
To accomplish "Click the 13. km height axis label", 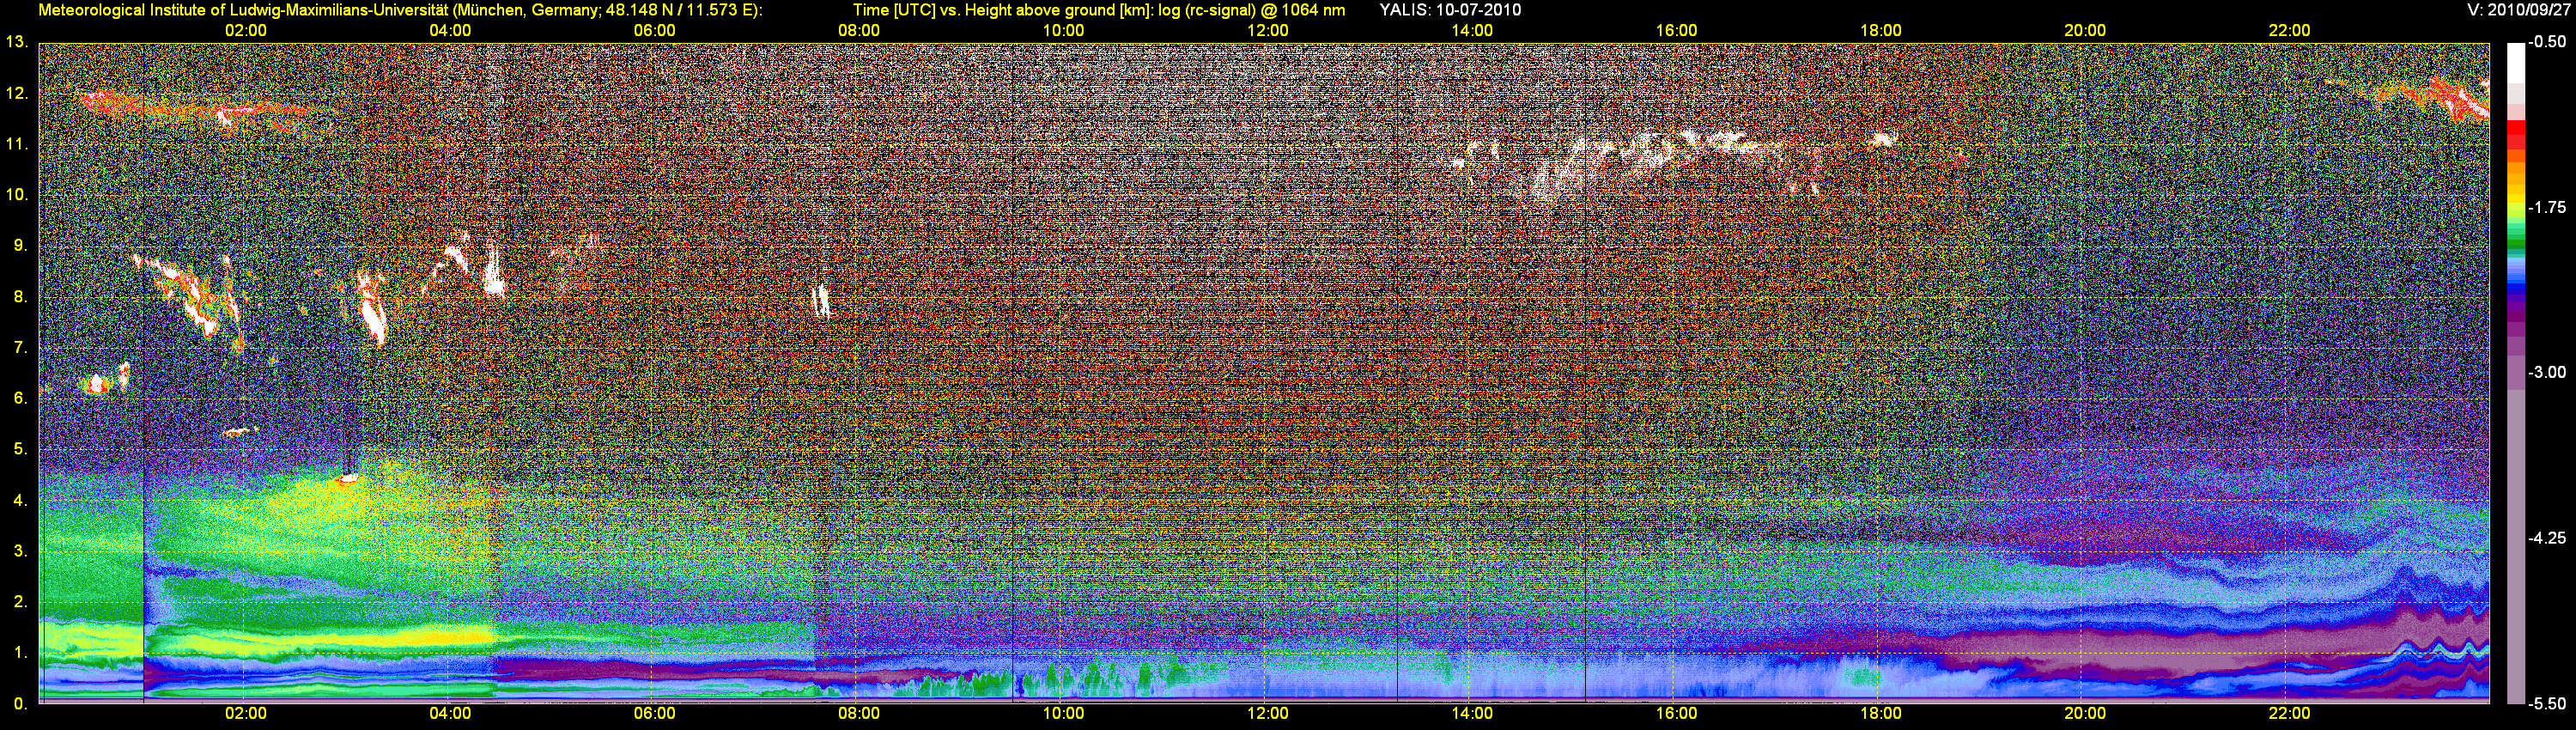I will point(16,42).
